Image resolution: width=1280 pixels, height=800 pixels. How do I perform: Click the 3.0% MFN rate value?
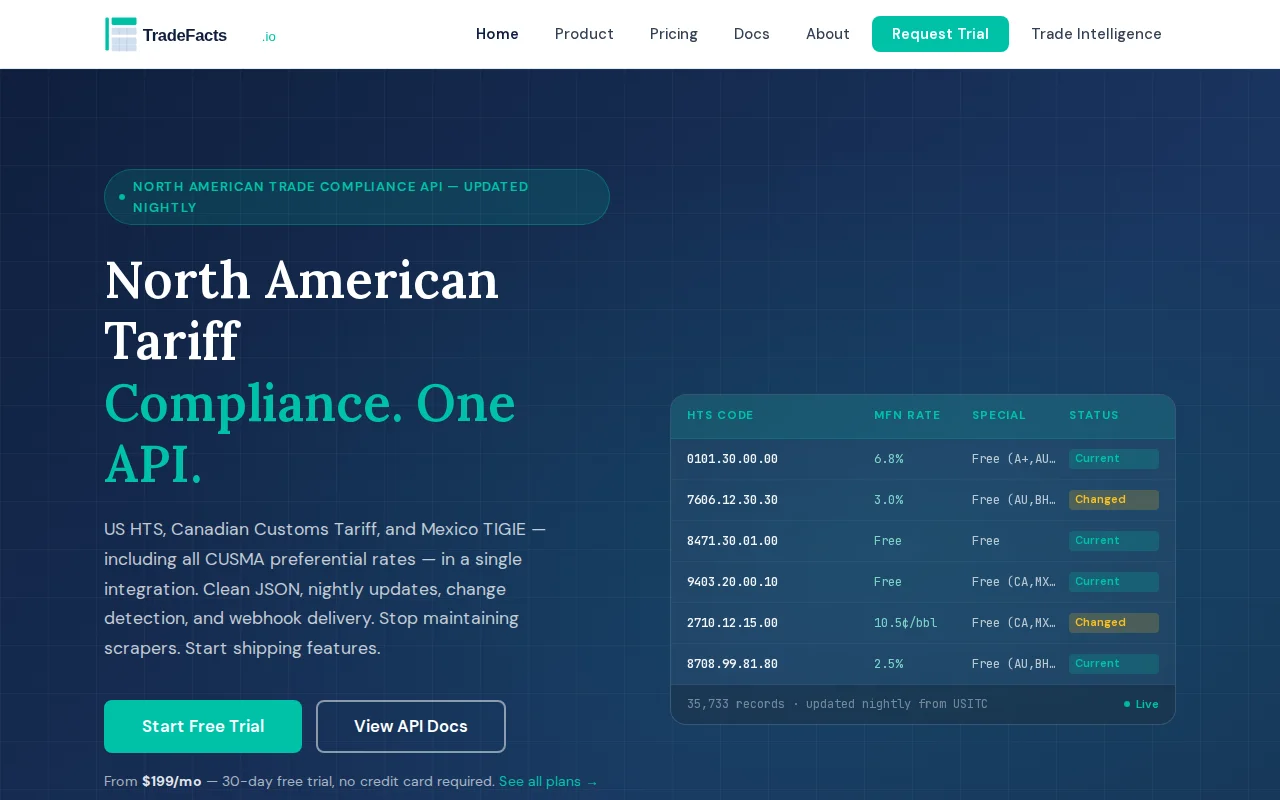(x=888, y=500)
